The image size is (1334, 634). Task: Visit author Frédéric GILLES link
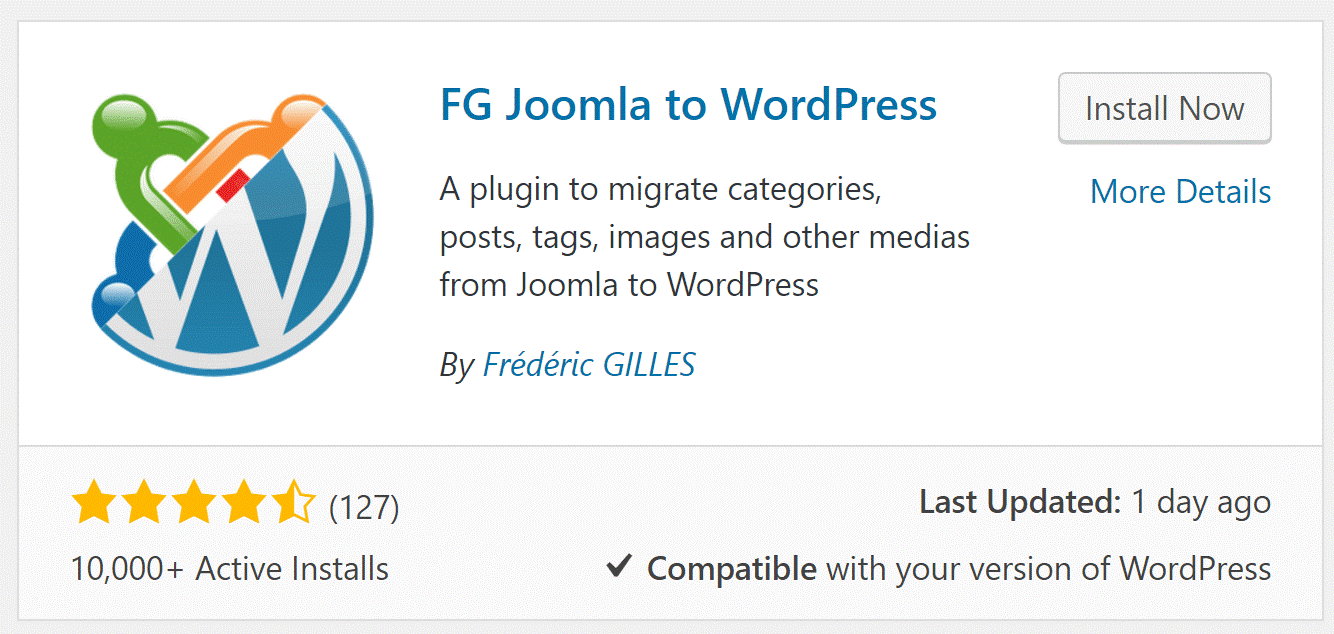588,365
